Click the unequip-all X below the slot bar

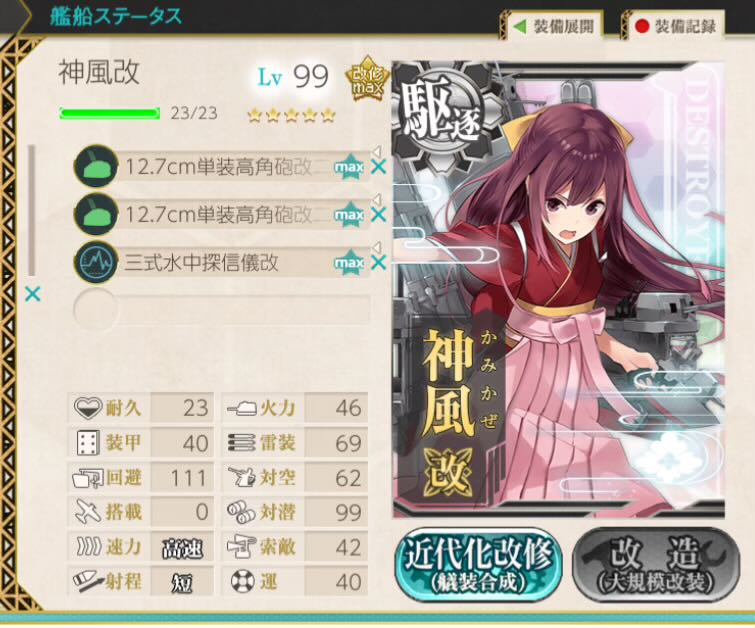click(33, 293)
